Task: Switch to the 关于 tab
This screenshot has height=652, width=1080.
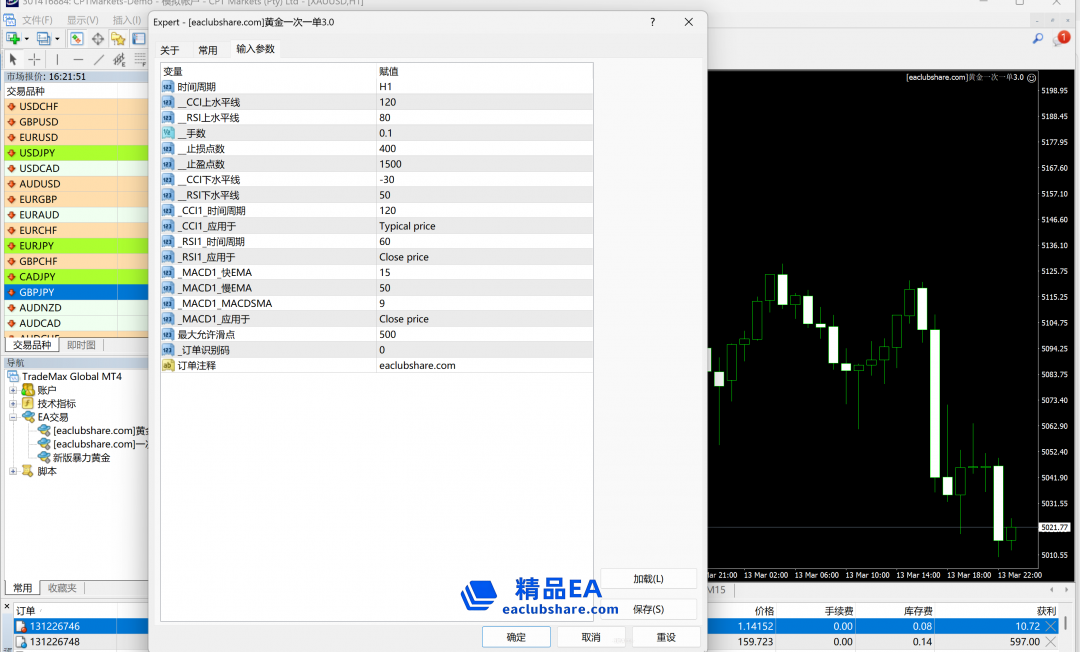Action: coord(170,50)
